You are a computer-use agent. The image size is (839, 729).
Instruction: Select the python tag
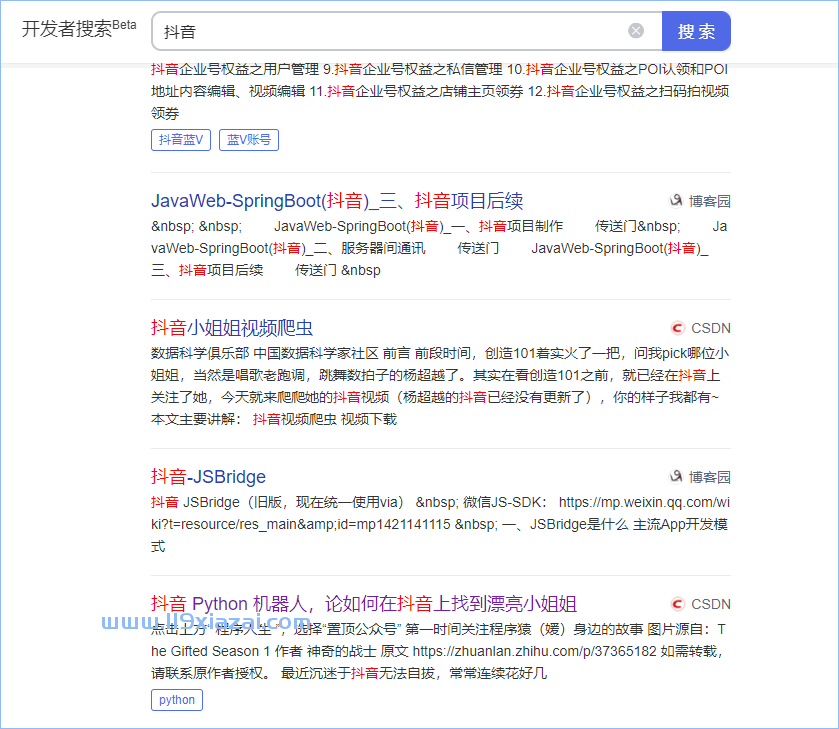177,700
